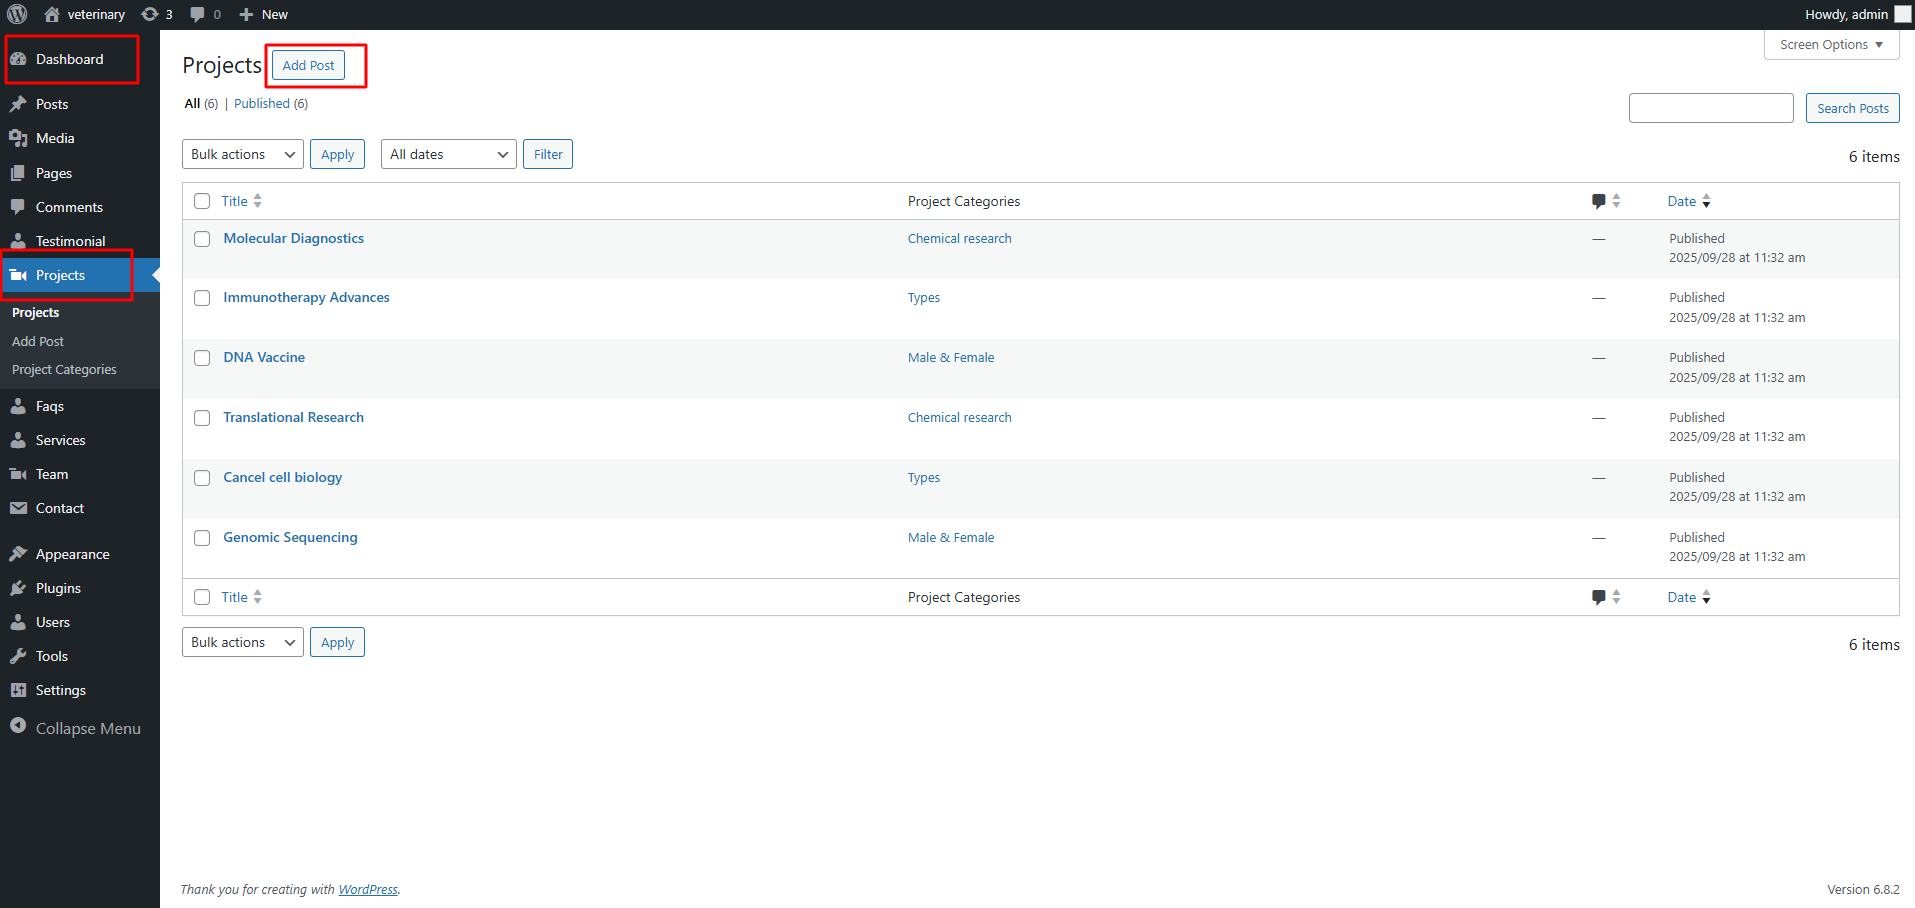
Task: Tick the checkbox for DNA Vaccine
Action: point(202,358)
